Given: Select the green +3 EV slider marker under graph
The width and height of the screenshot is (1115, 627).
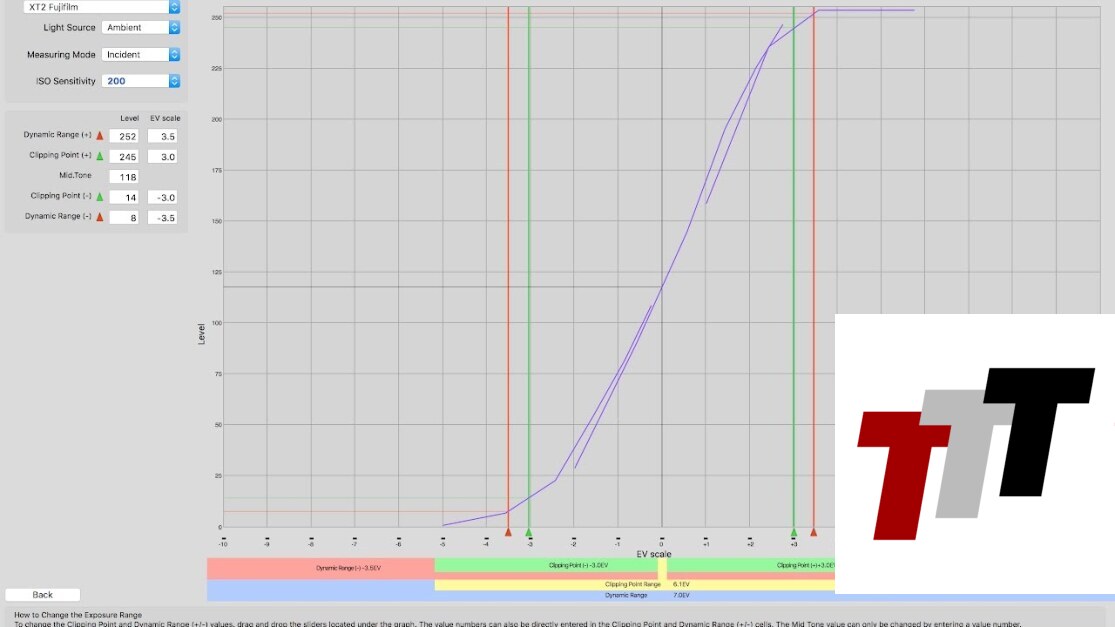Looking at the screenshot, I should coord(794,533).
